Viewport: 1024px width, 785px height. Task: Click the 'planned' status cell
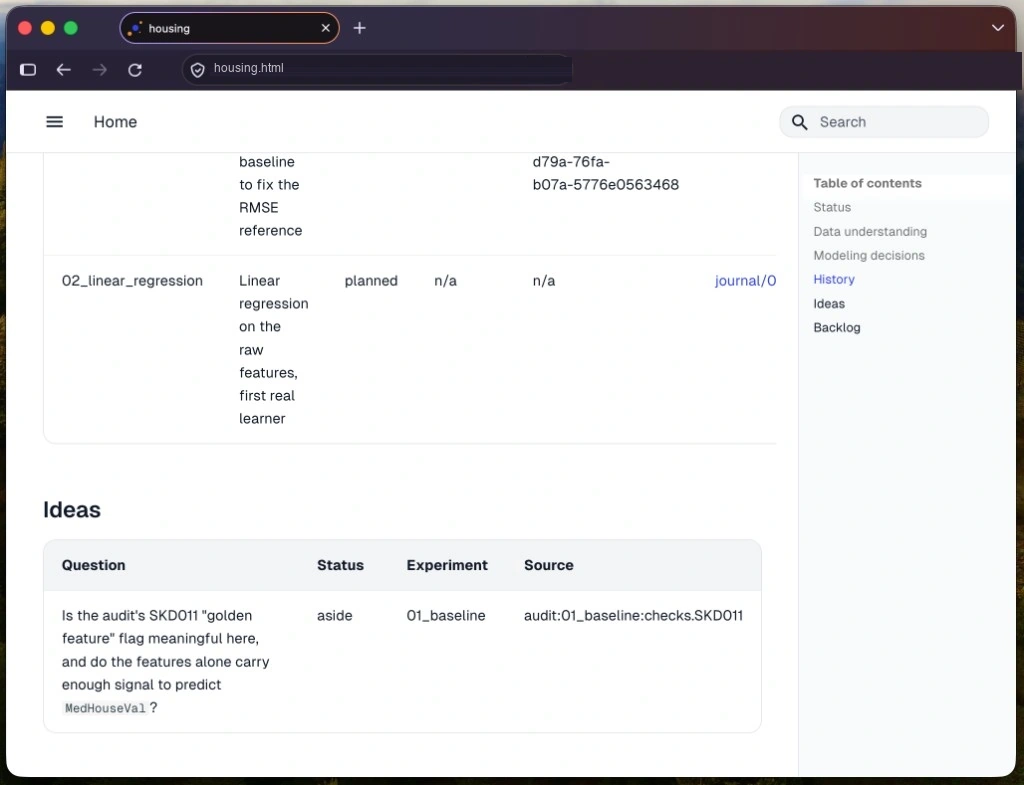[x=371, y=281]
